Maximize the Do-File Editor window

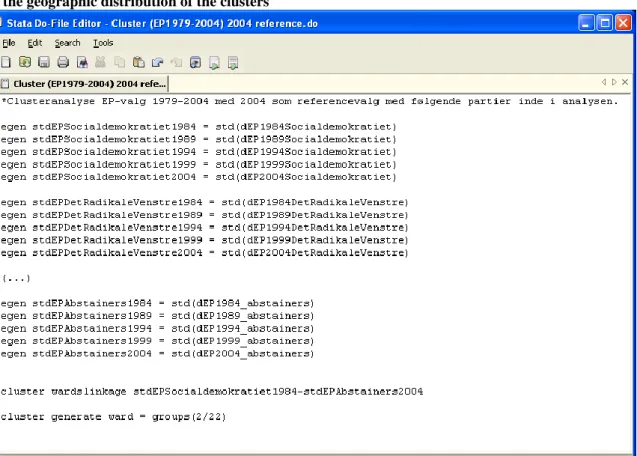pos(604,23)
